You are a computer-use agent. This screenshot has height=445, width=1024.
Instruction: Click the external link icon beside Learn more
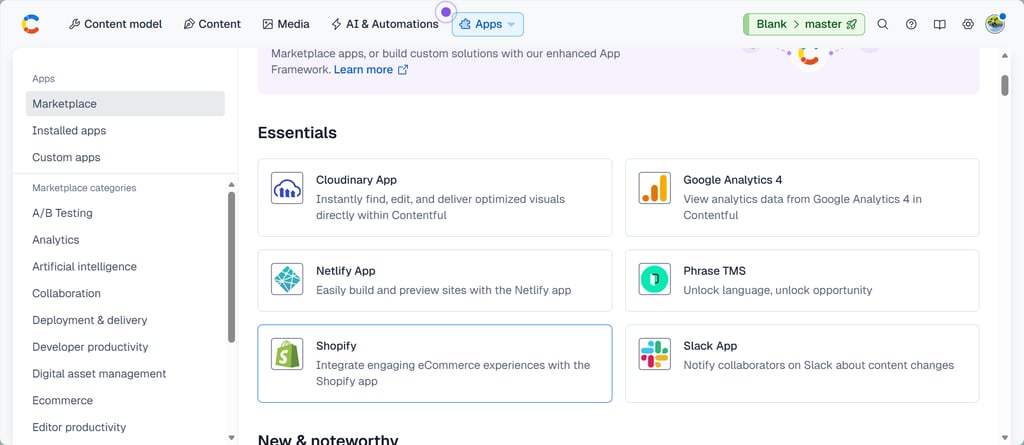403,69
